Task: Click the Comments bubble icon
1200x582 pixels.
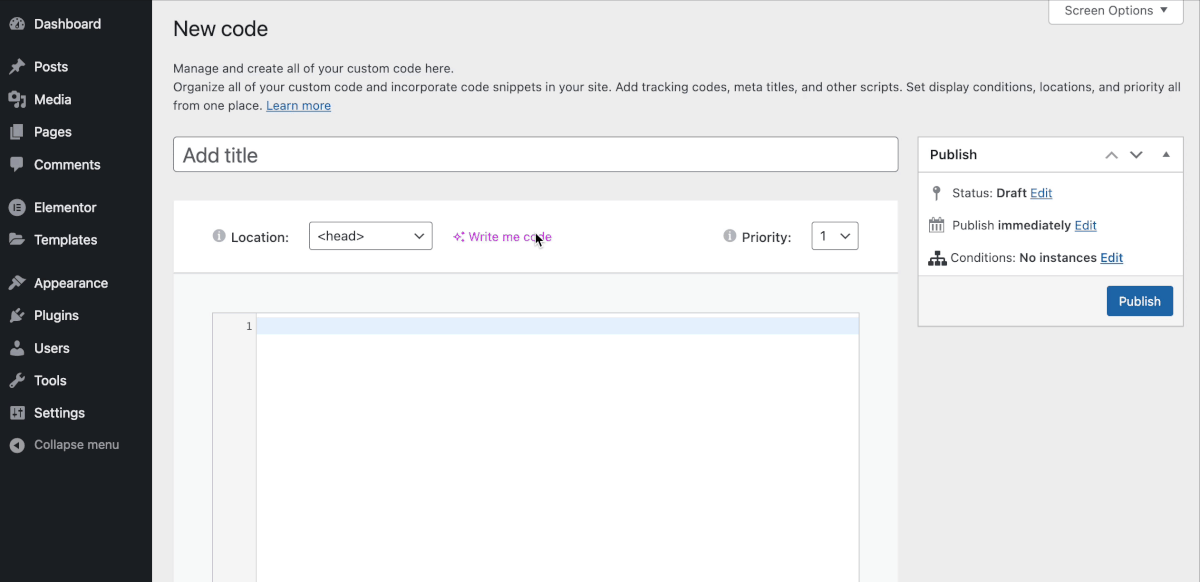Action: coord(18,164)
